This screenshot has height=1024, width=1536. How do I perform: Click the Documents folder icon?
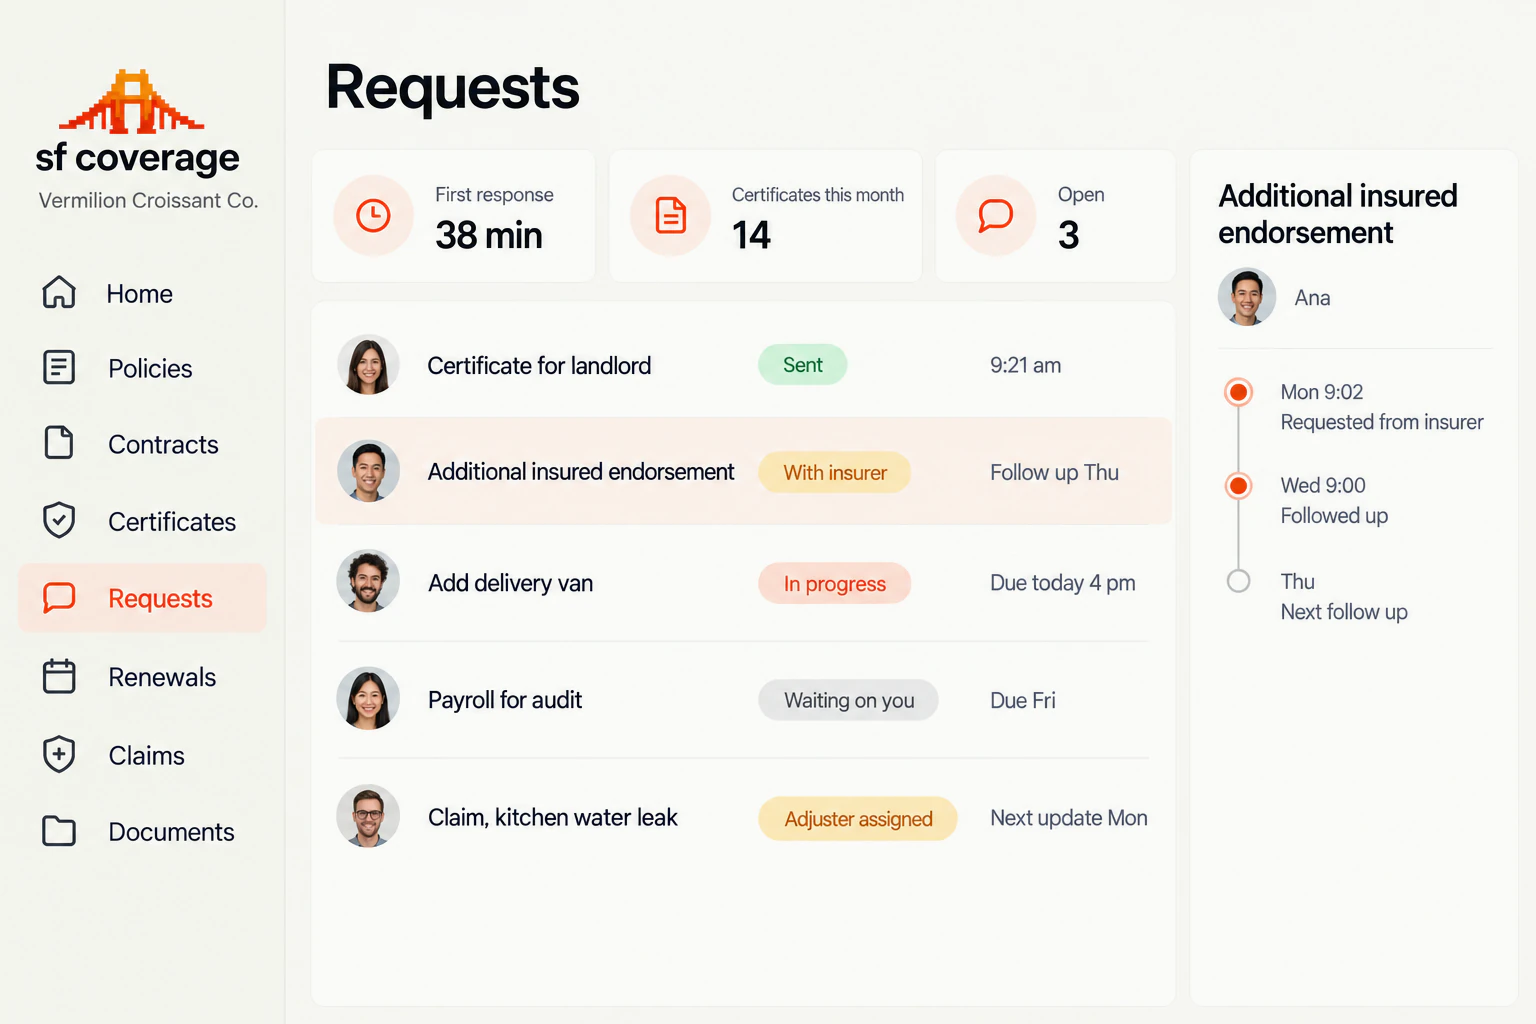click(x=59, y=831)
